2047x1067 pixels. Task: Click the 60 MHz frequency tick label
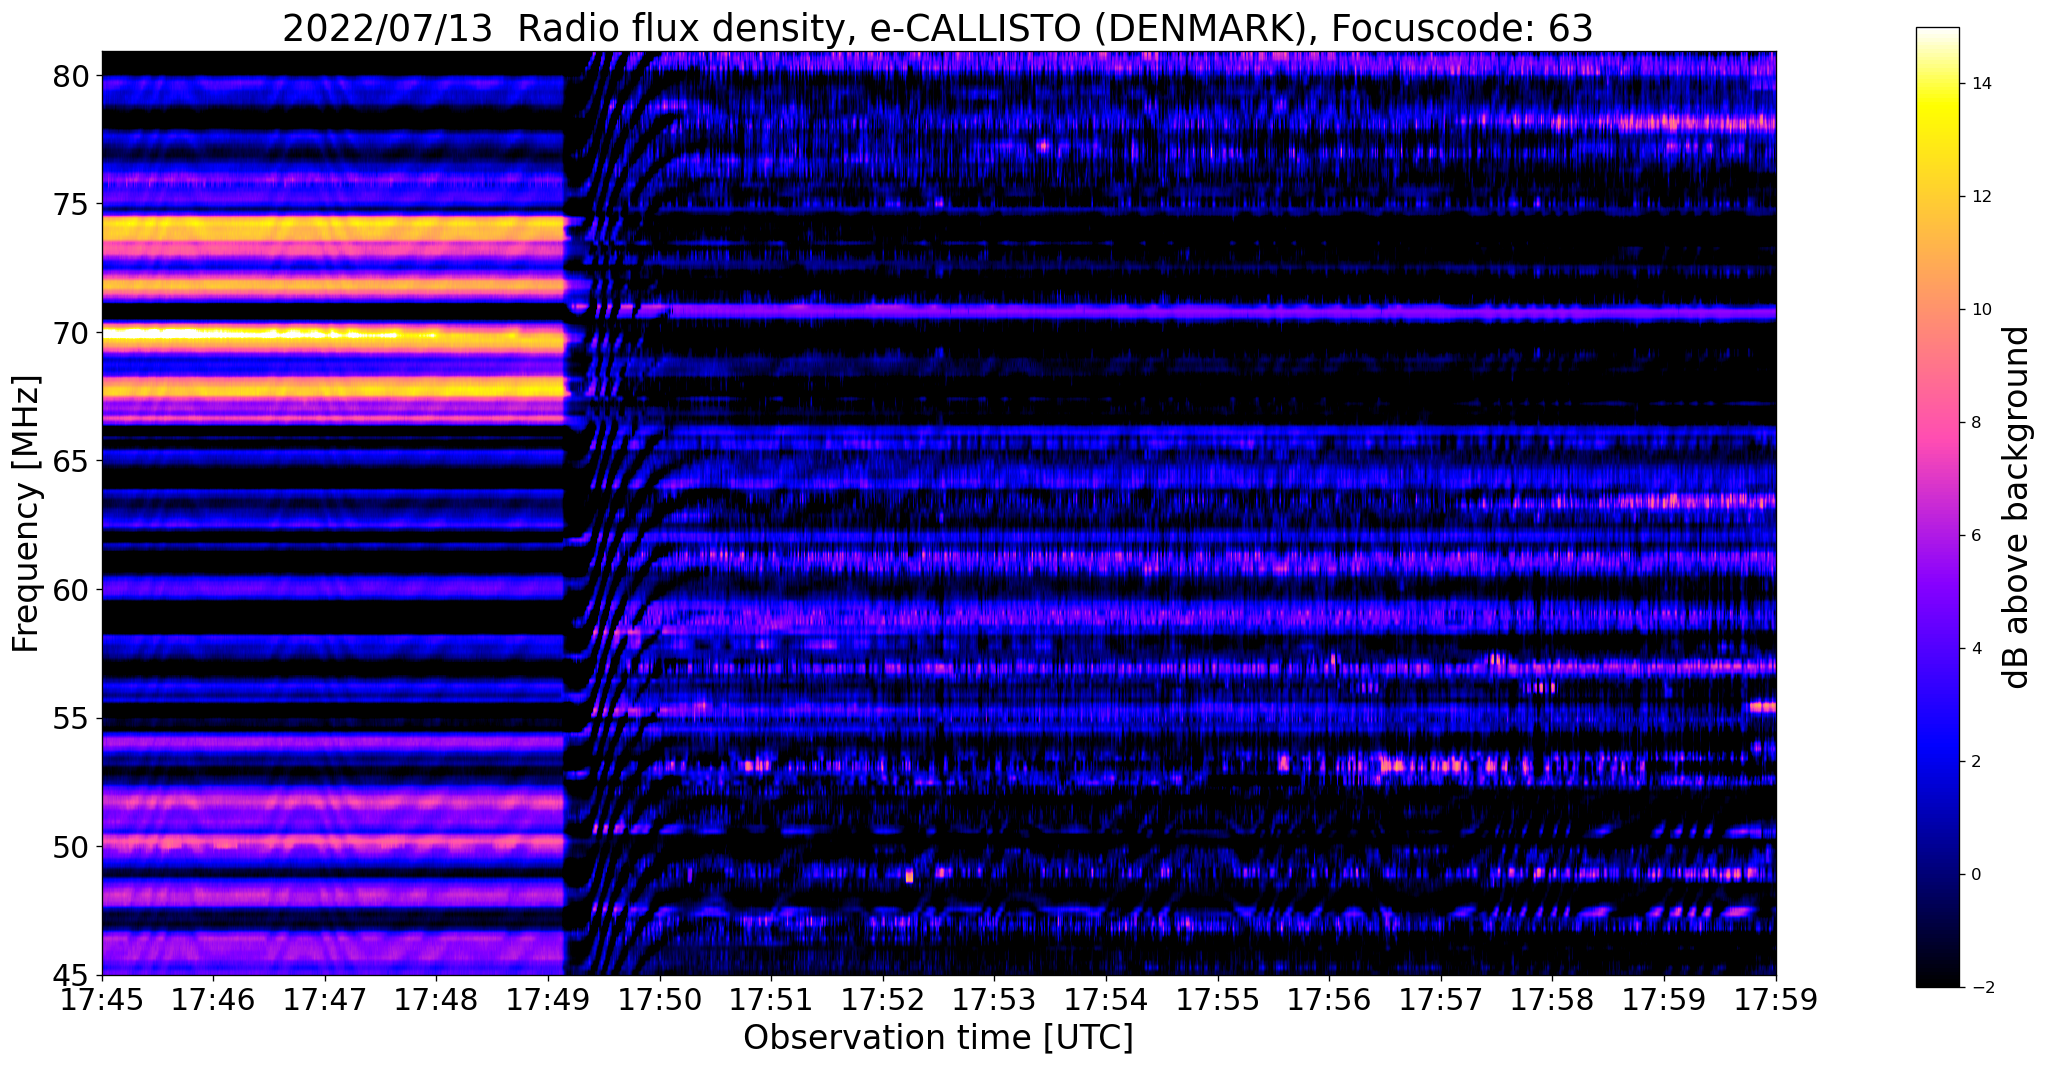click(73, 590)
